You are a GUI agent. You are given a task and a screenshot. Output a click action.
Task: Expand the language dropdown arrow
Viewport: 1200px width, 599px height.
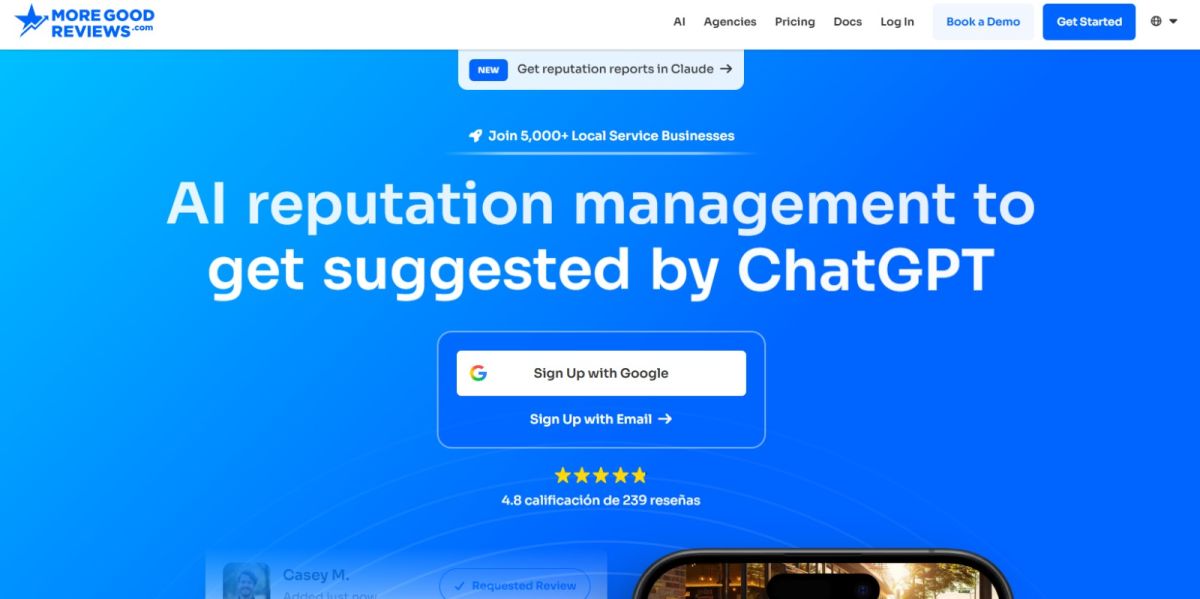click(1173, 21)
